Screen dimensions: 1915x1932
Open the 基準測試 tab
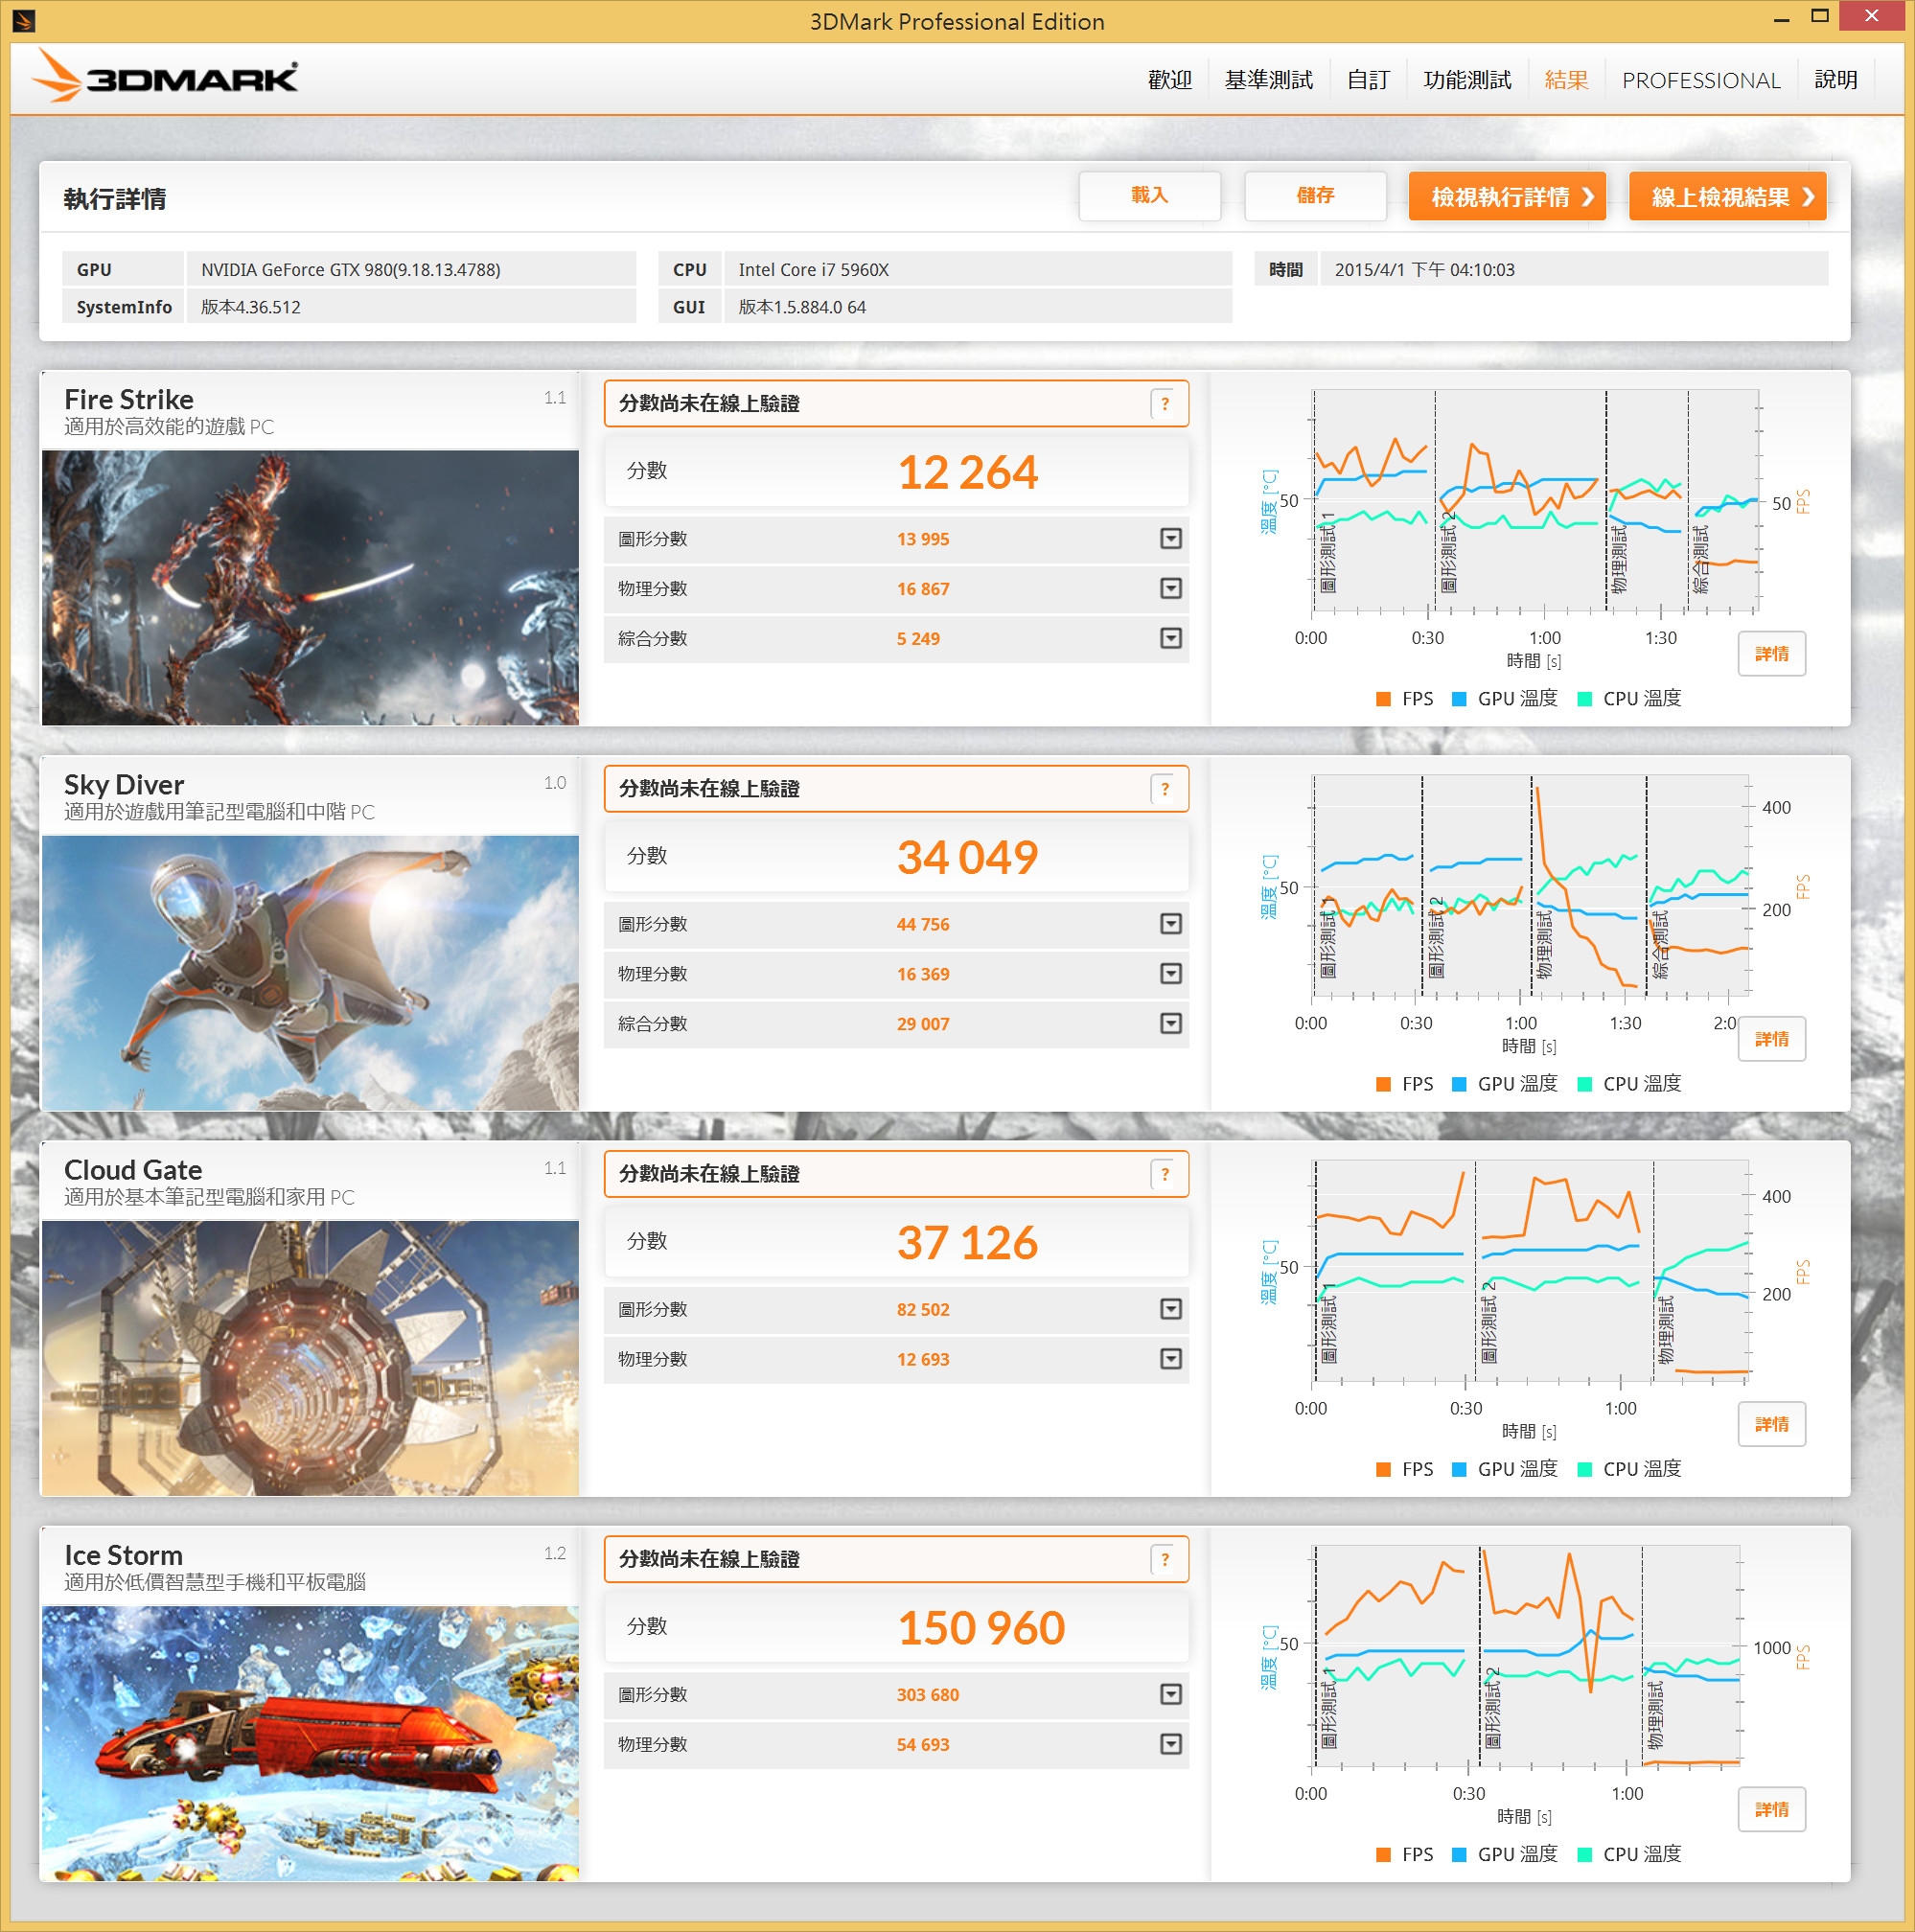[x=1268, y=80]
